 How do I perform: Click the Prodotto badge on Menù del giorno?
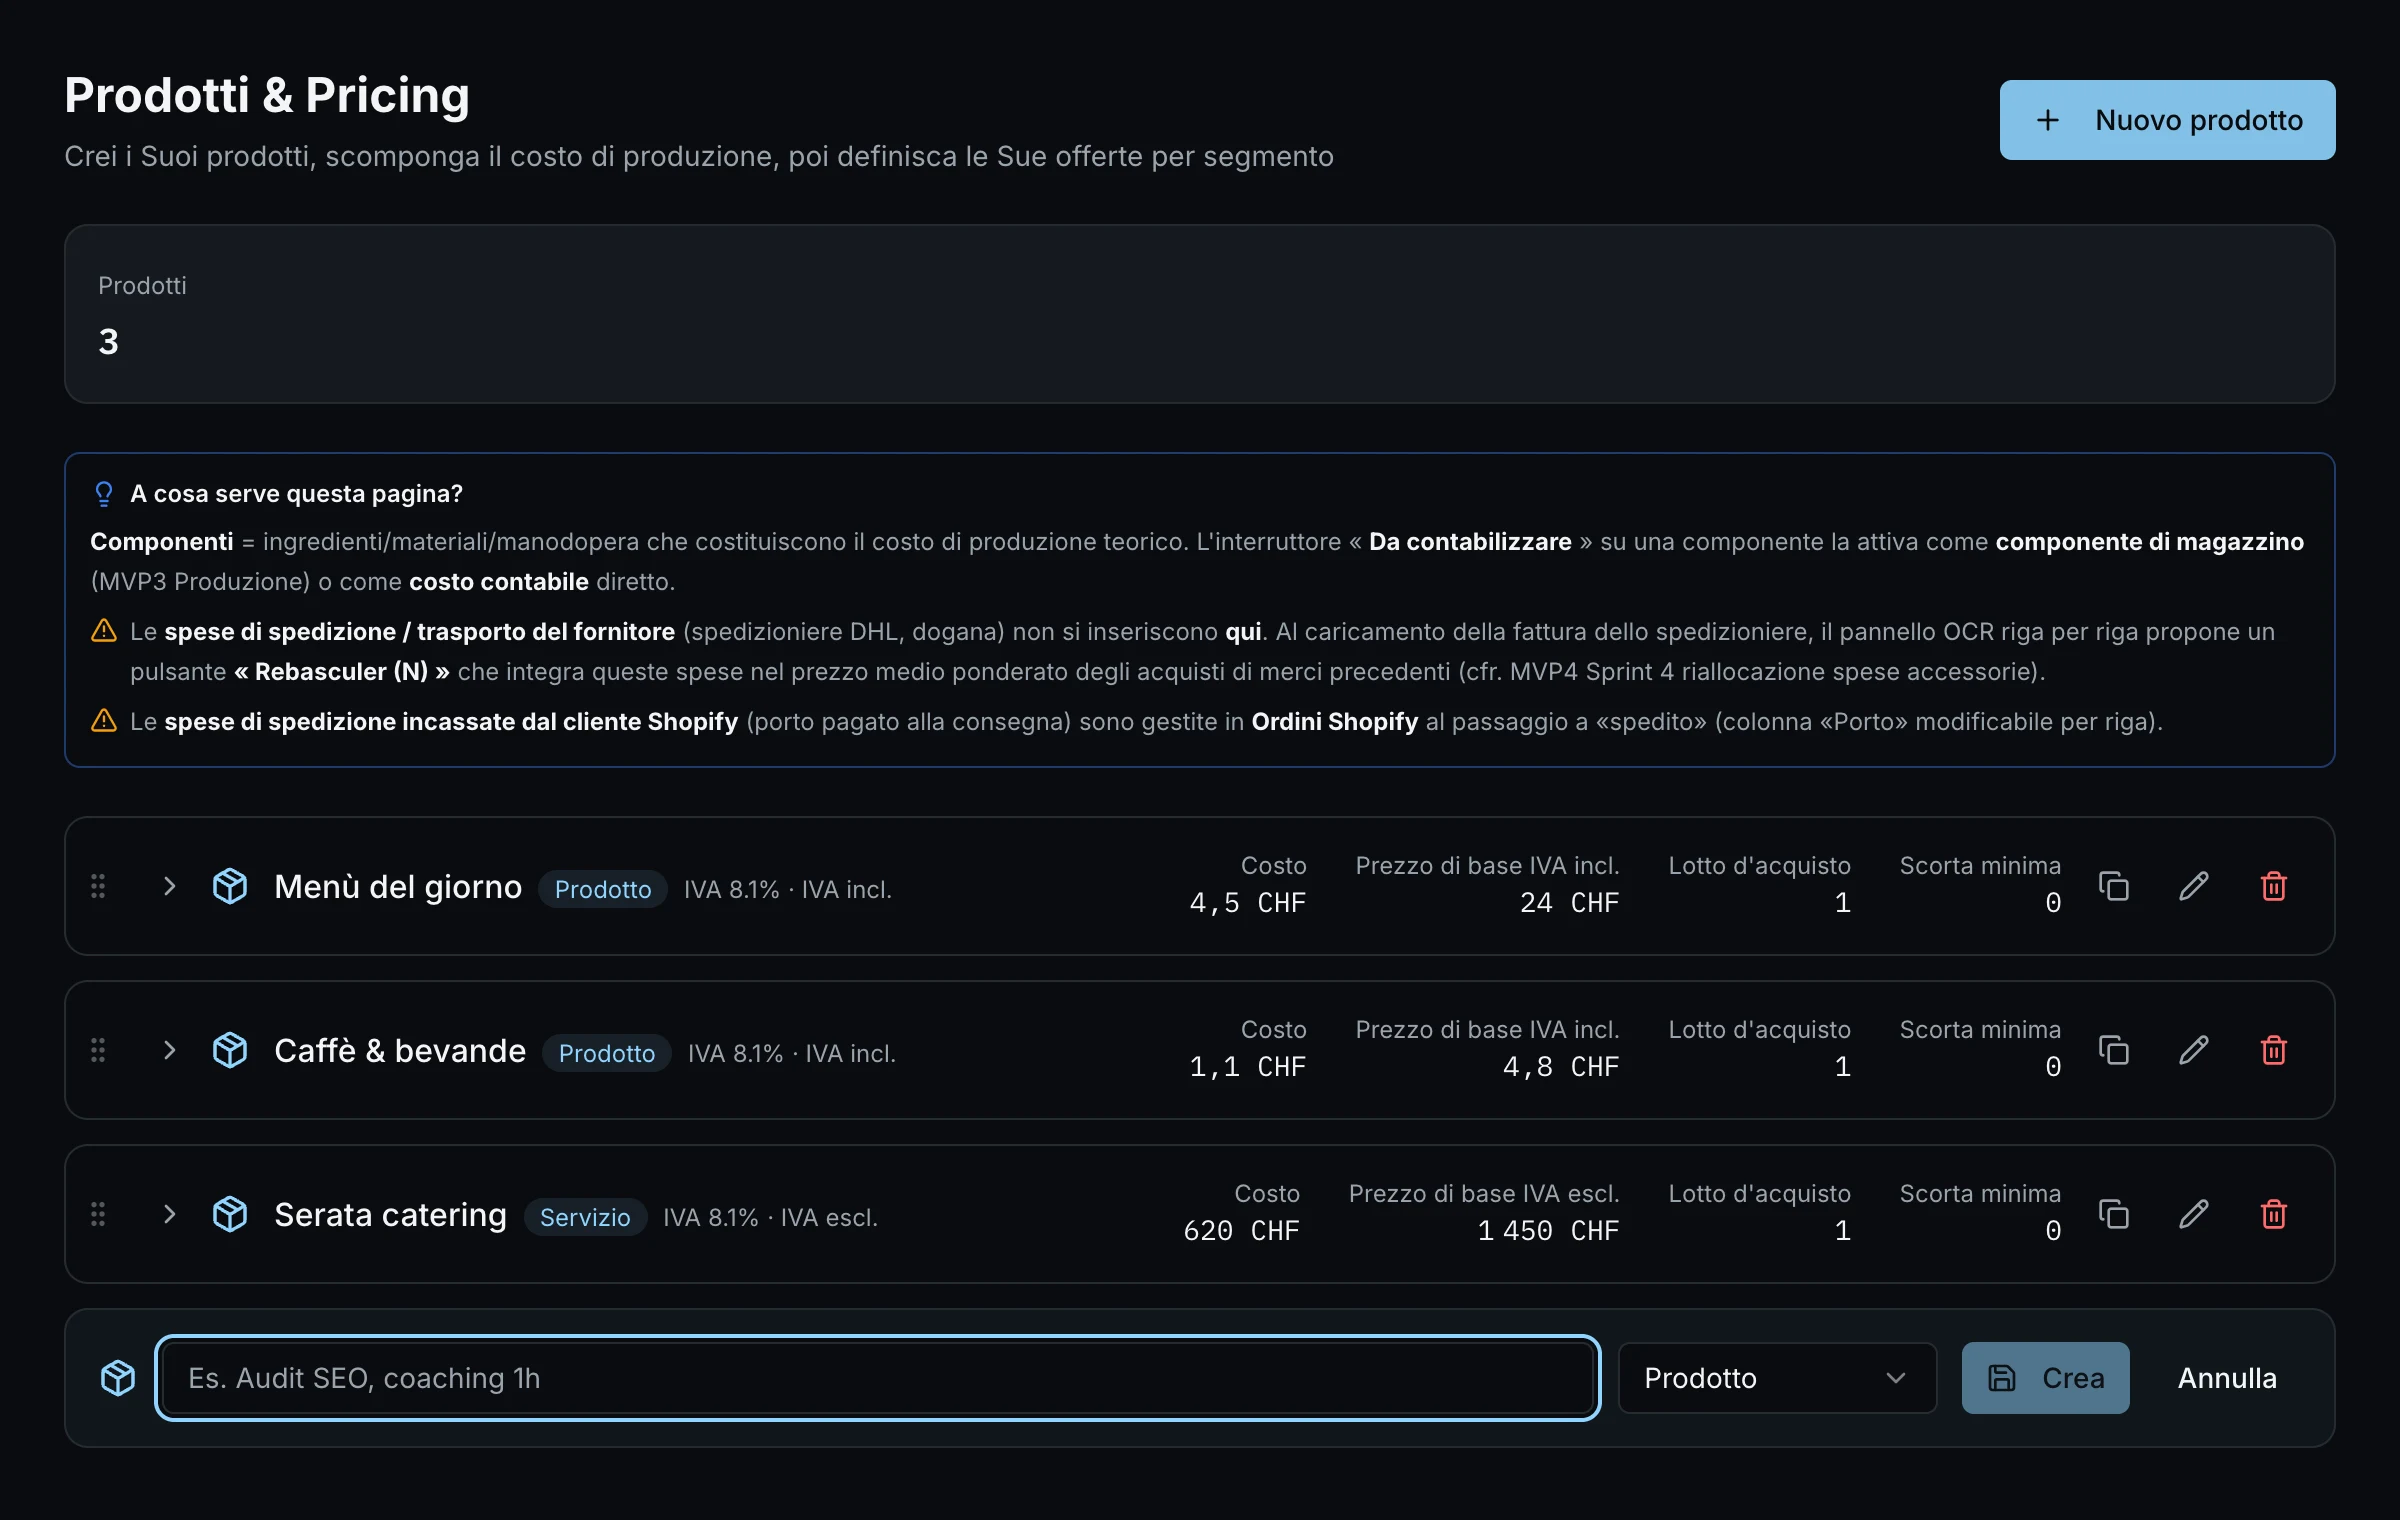click(603, 889)
